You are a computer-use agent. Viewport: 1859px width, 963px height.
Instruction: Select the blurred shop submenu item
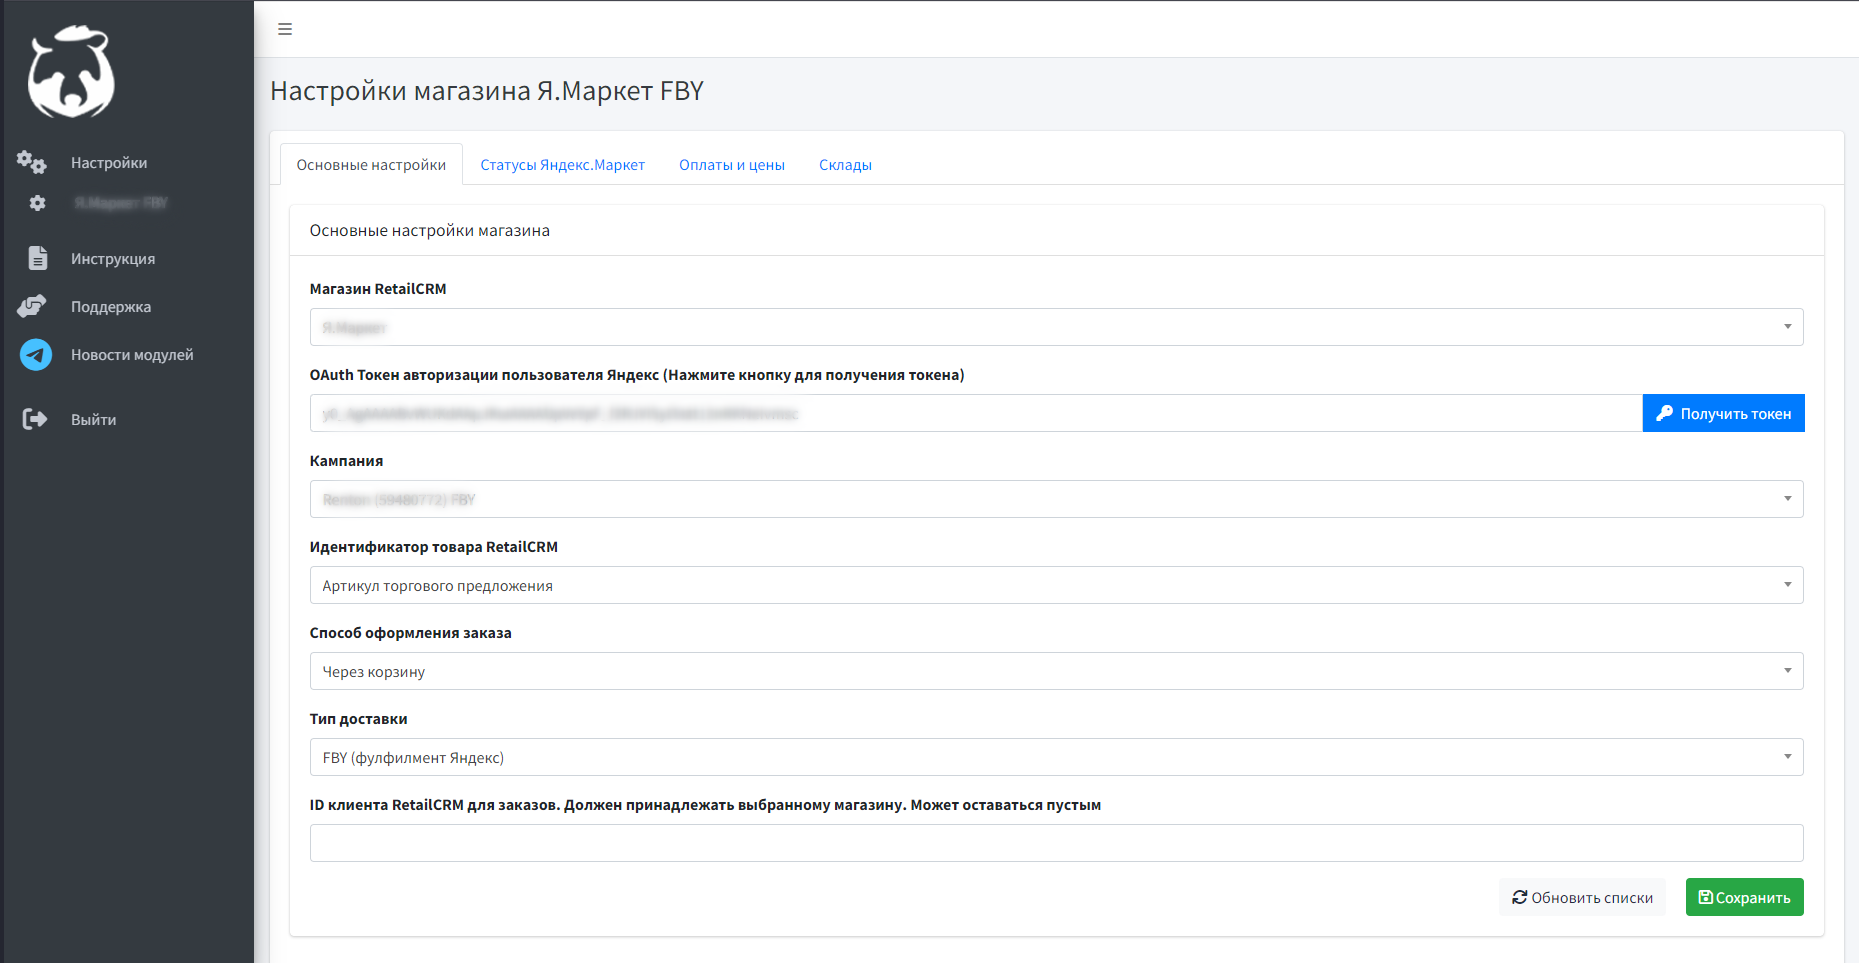point(121,203)
